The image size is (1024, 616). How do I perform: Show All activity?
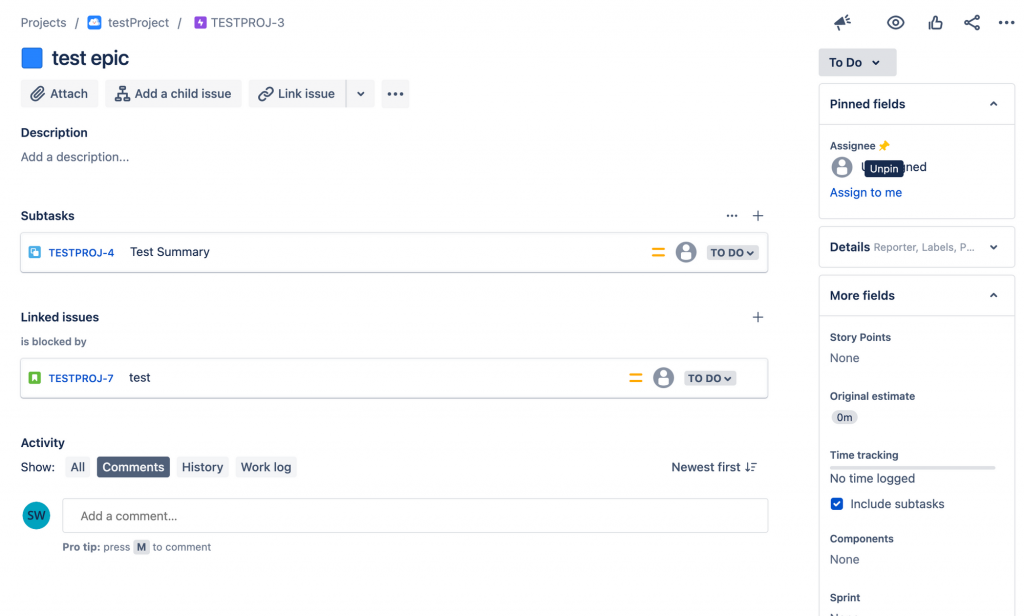pyautogui.click(x=78, y=467)
